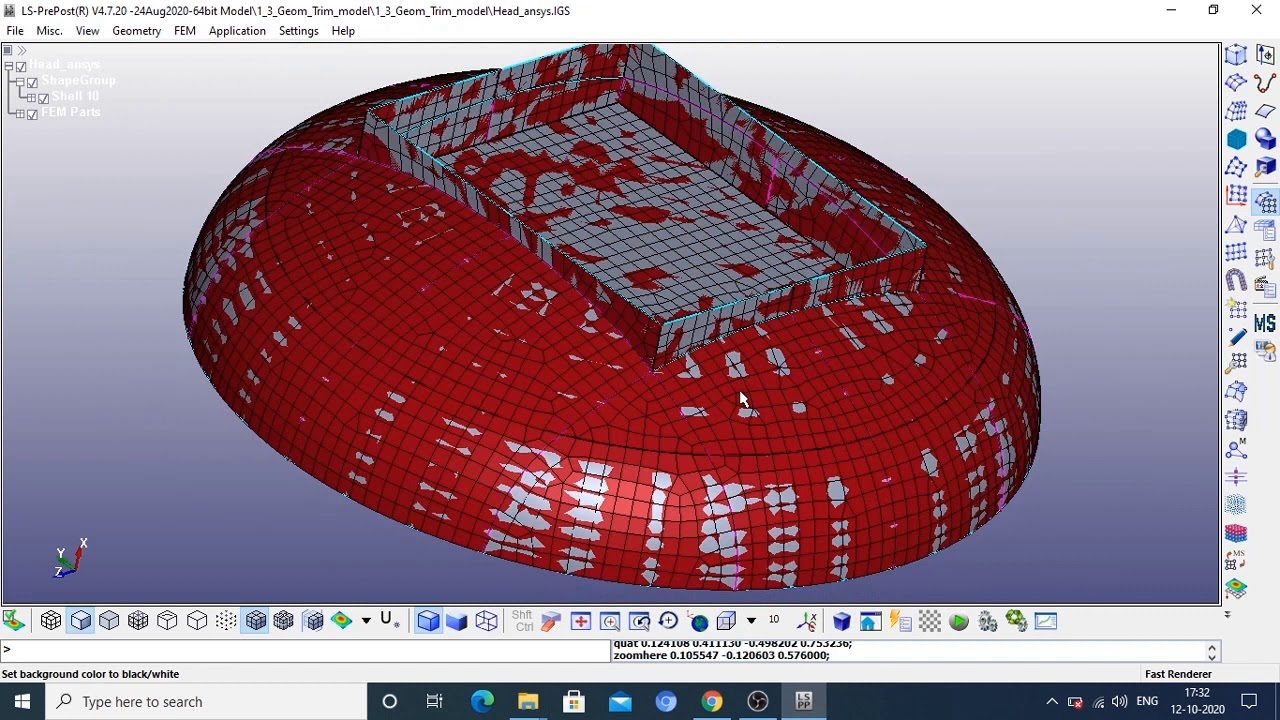Select the solid teal cube icon in right toolbar
This screenshot has width=1280, height=720.
[x=1237, y=139]
